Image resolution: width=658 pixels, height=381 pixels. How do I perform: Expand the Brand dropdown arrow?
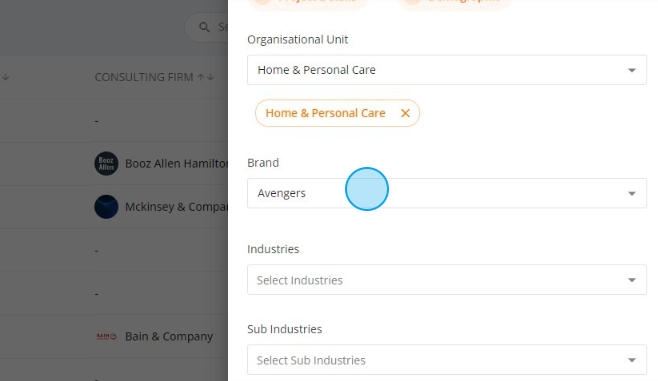632,193
